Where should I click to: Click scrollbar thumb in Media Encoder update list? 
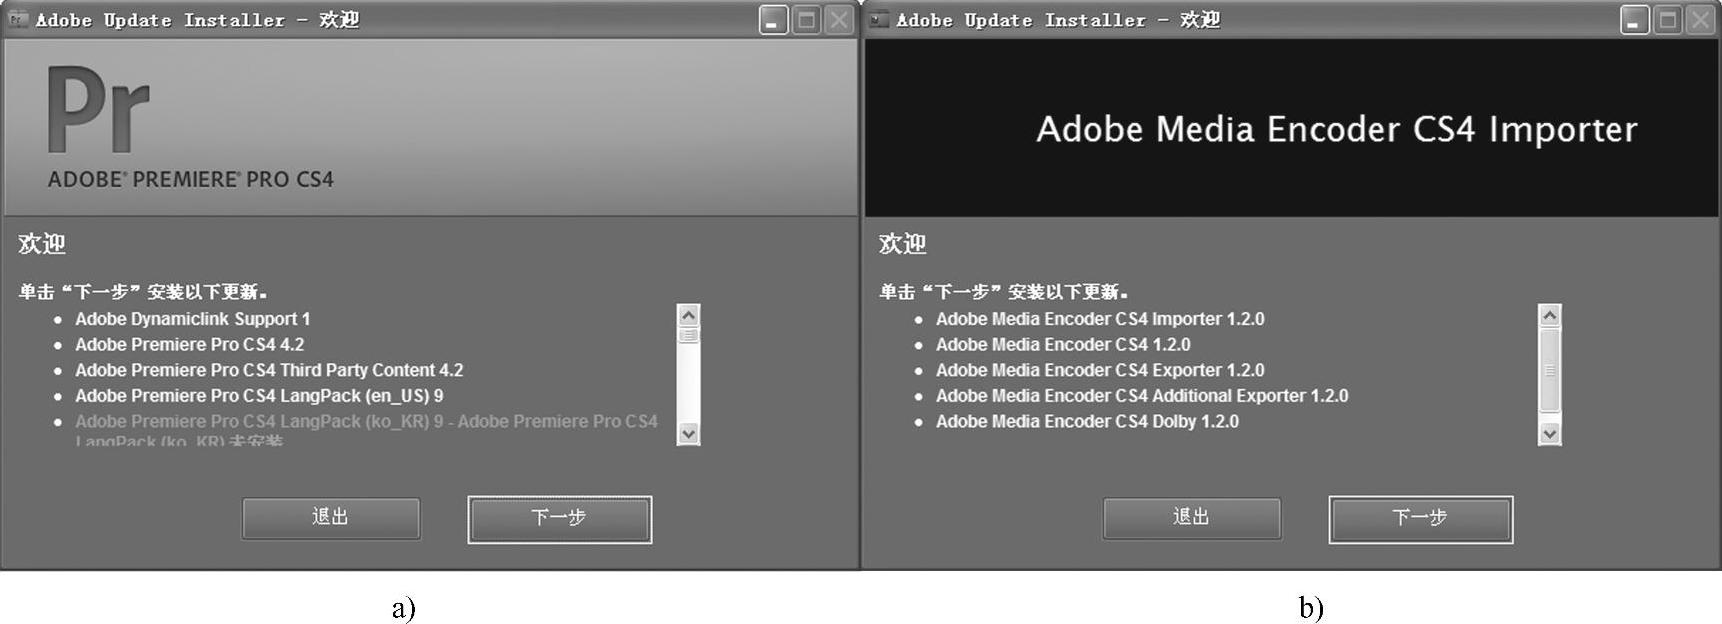pos(1549,370)
